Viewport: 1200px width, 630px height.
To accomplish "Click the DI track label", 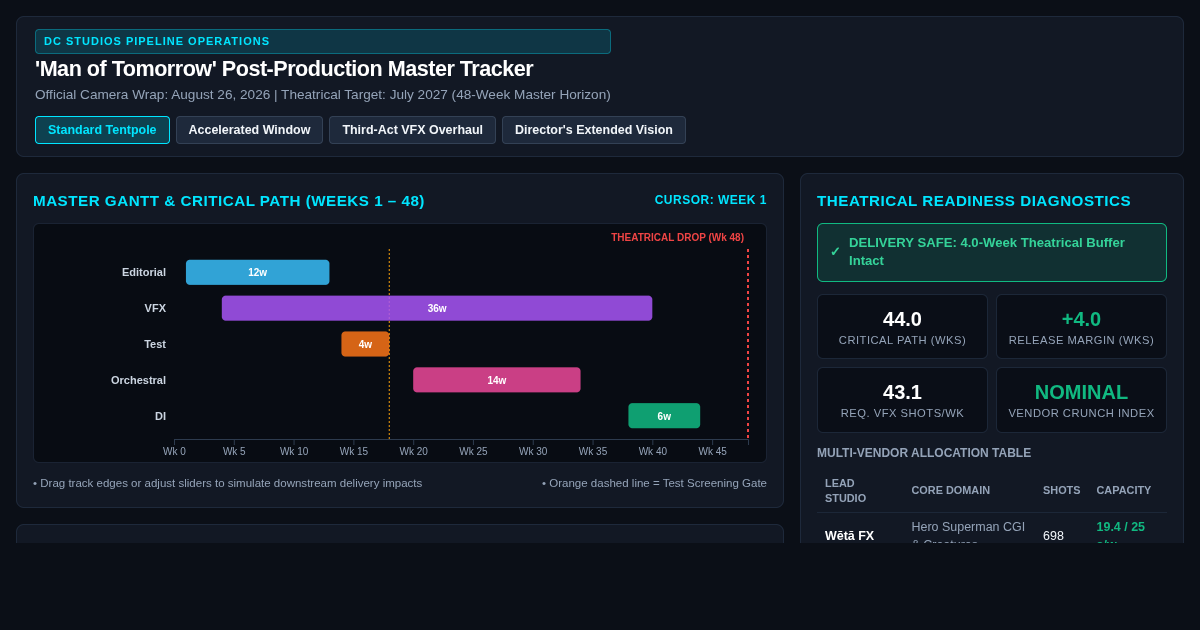I will click(160, 416).
